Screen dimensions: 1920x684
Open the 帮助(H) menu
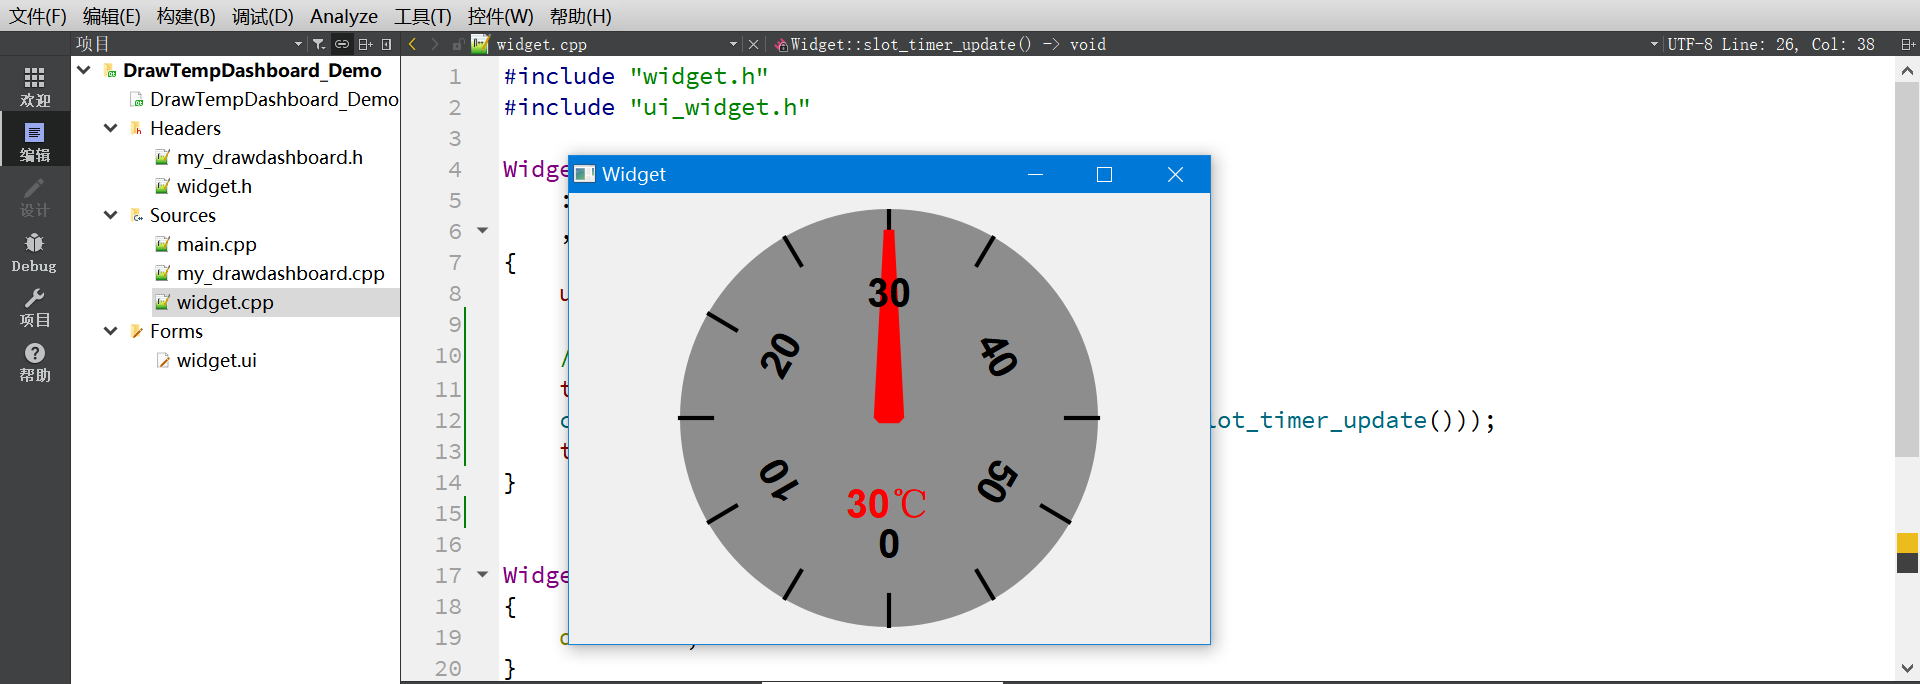tap(580, 16)
